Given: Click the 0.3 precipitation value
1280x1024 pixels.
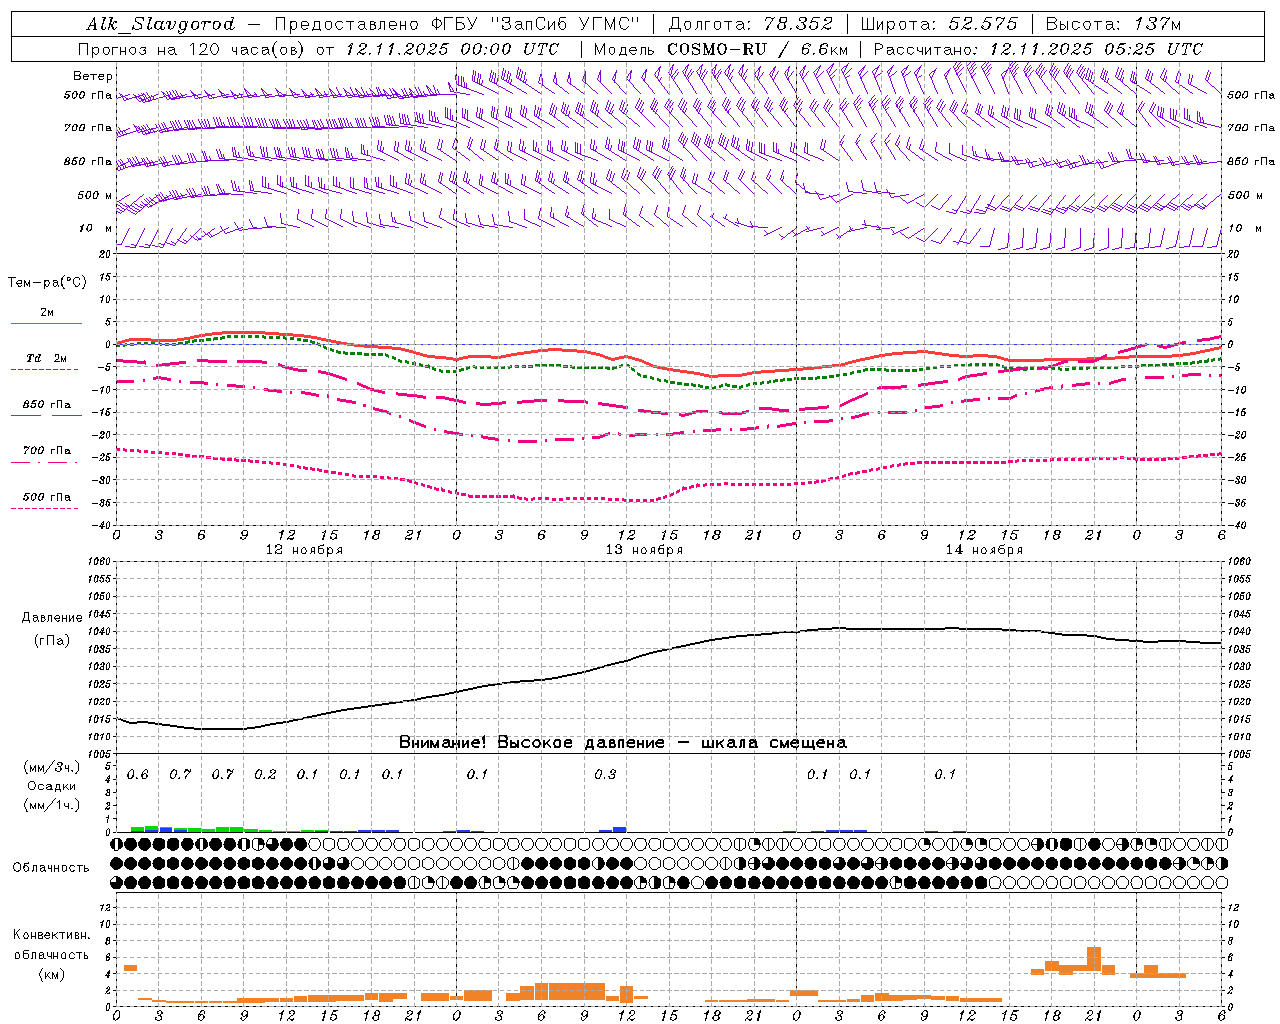Looking at the screenshot, I should (605, 774).
